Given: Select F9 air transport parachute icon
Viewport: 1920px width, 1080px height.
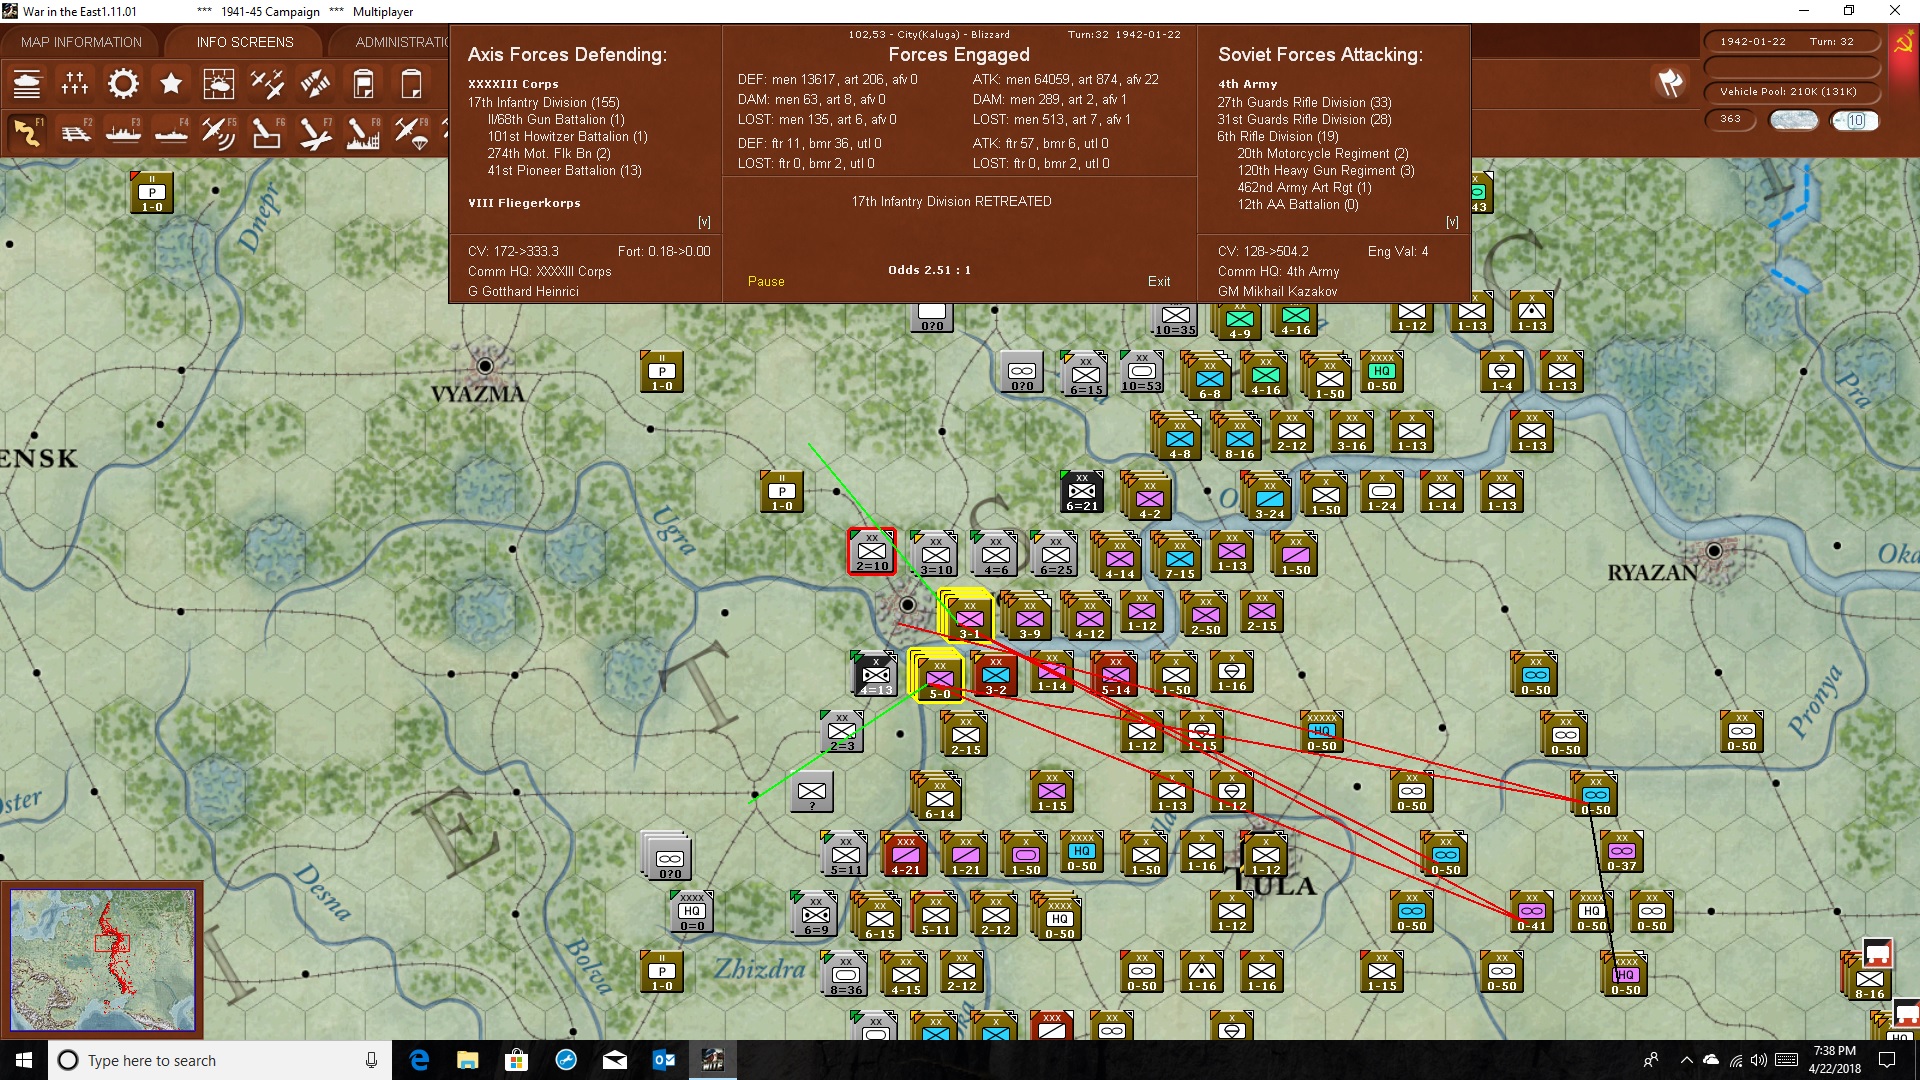Looking at the screenshot, I should pos(411,132).
